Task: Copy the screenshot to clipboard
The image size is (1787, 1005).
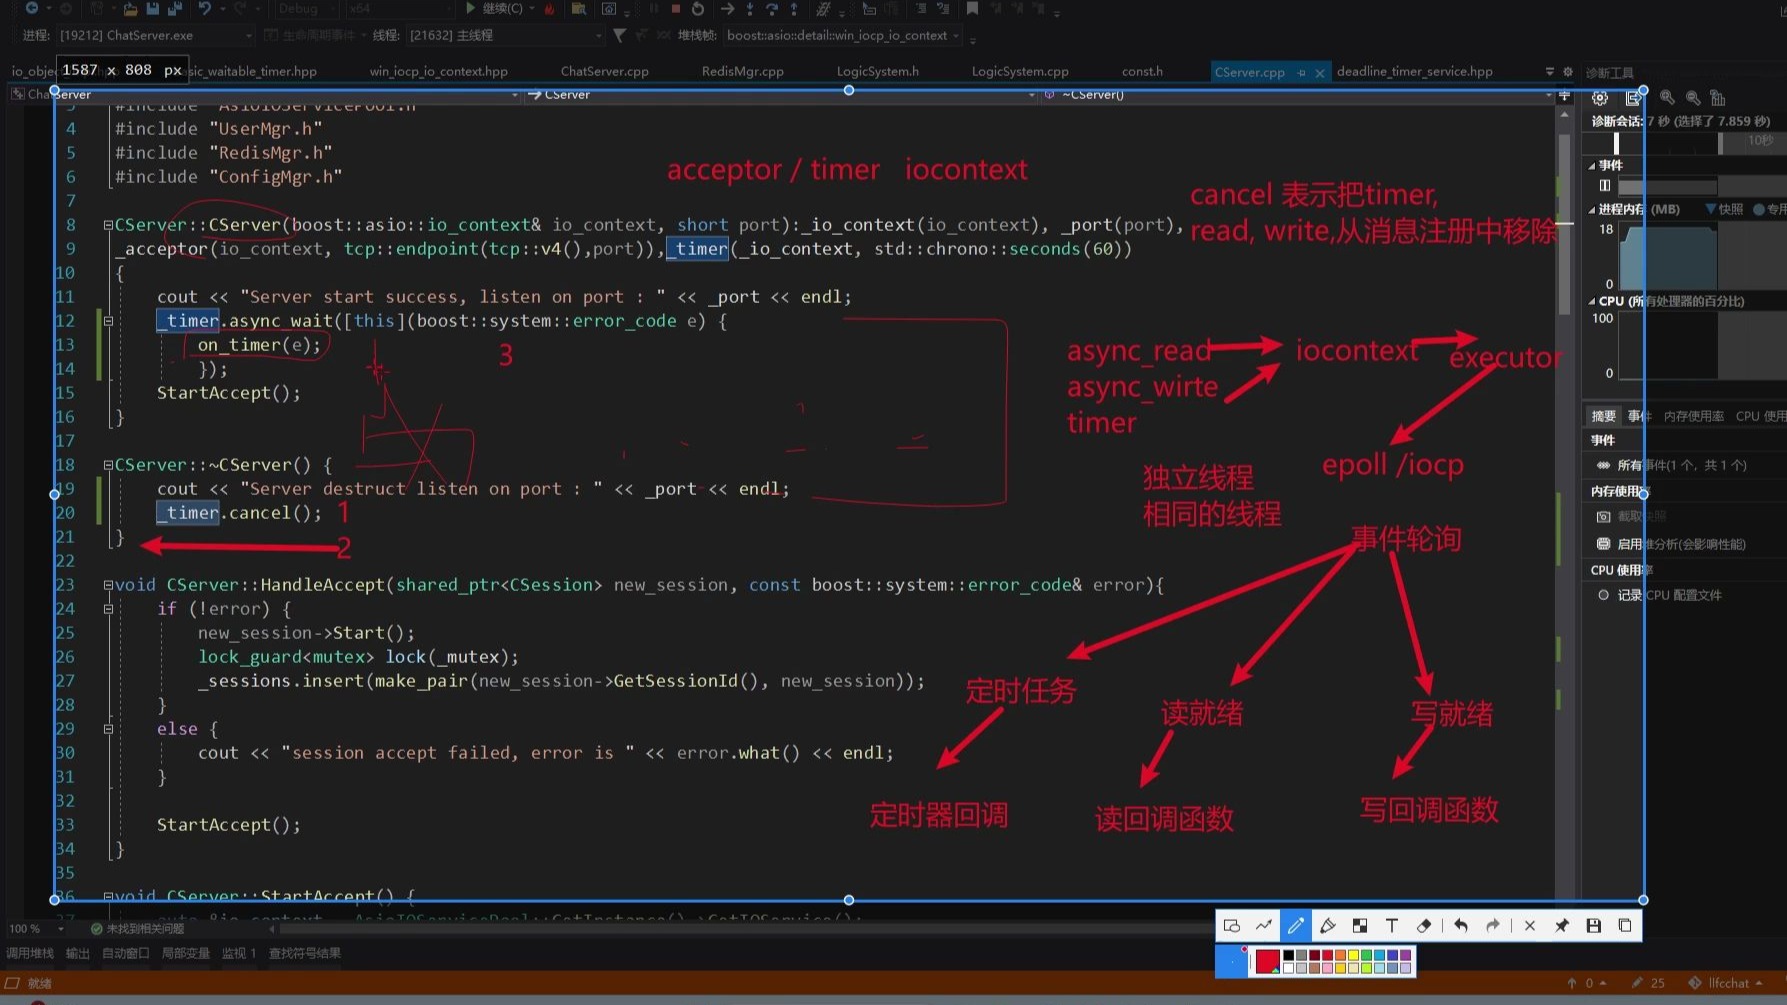Action: [x=1625, y=926]
